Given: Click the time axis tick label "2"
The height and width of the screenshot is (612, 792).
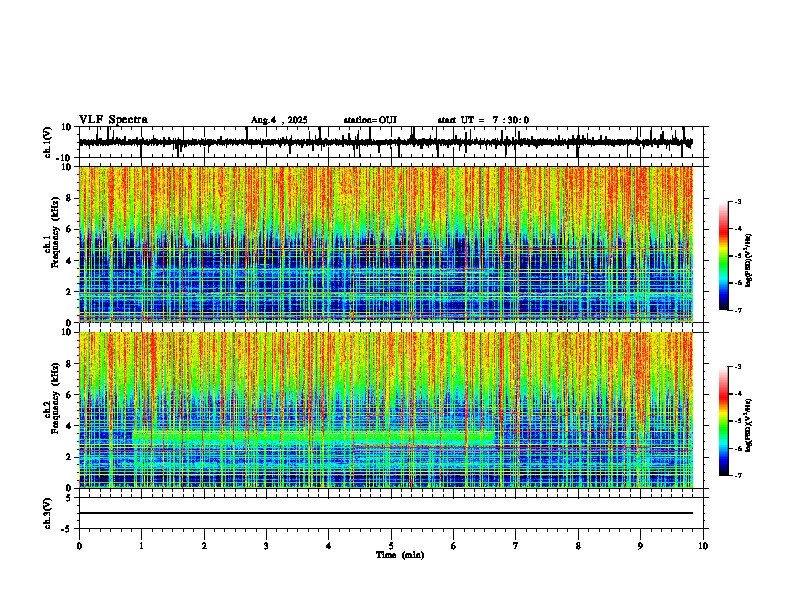Looking at the screenshot, I should 204,546.
